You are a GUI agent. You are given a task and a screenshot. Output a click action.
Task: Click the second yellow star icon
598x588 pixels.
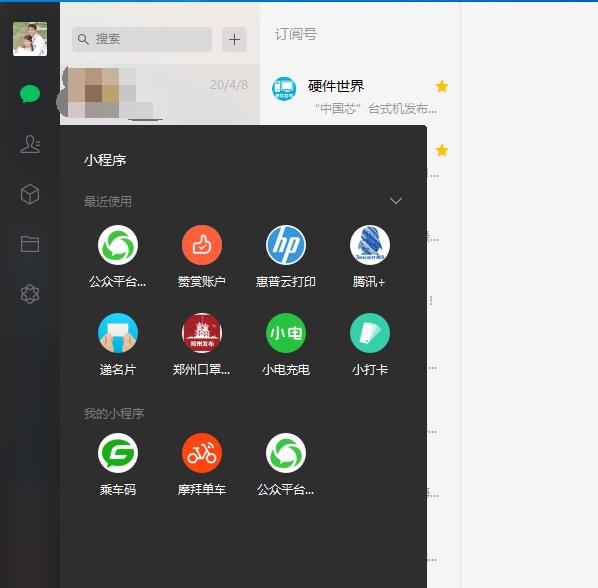[x=442, y=151]
